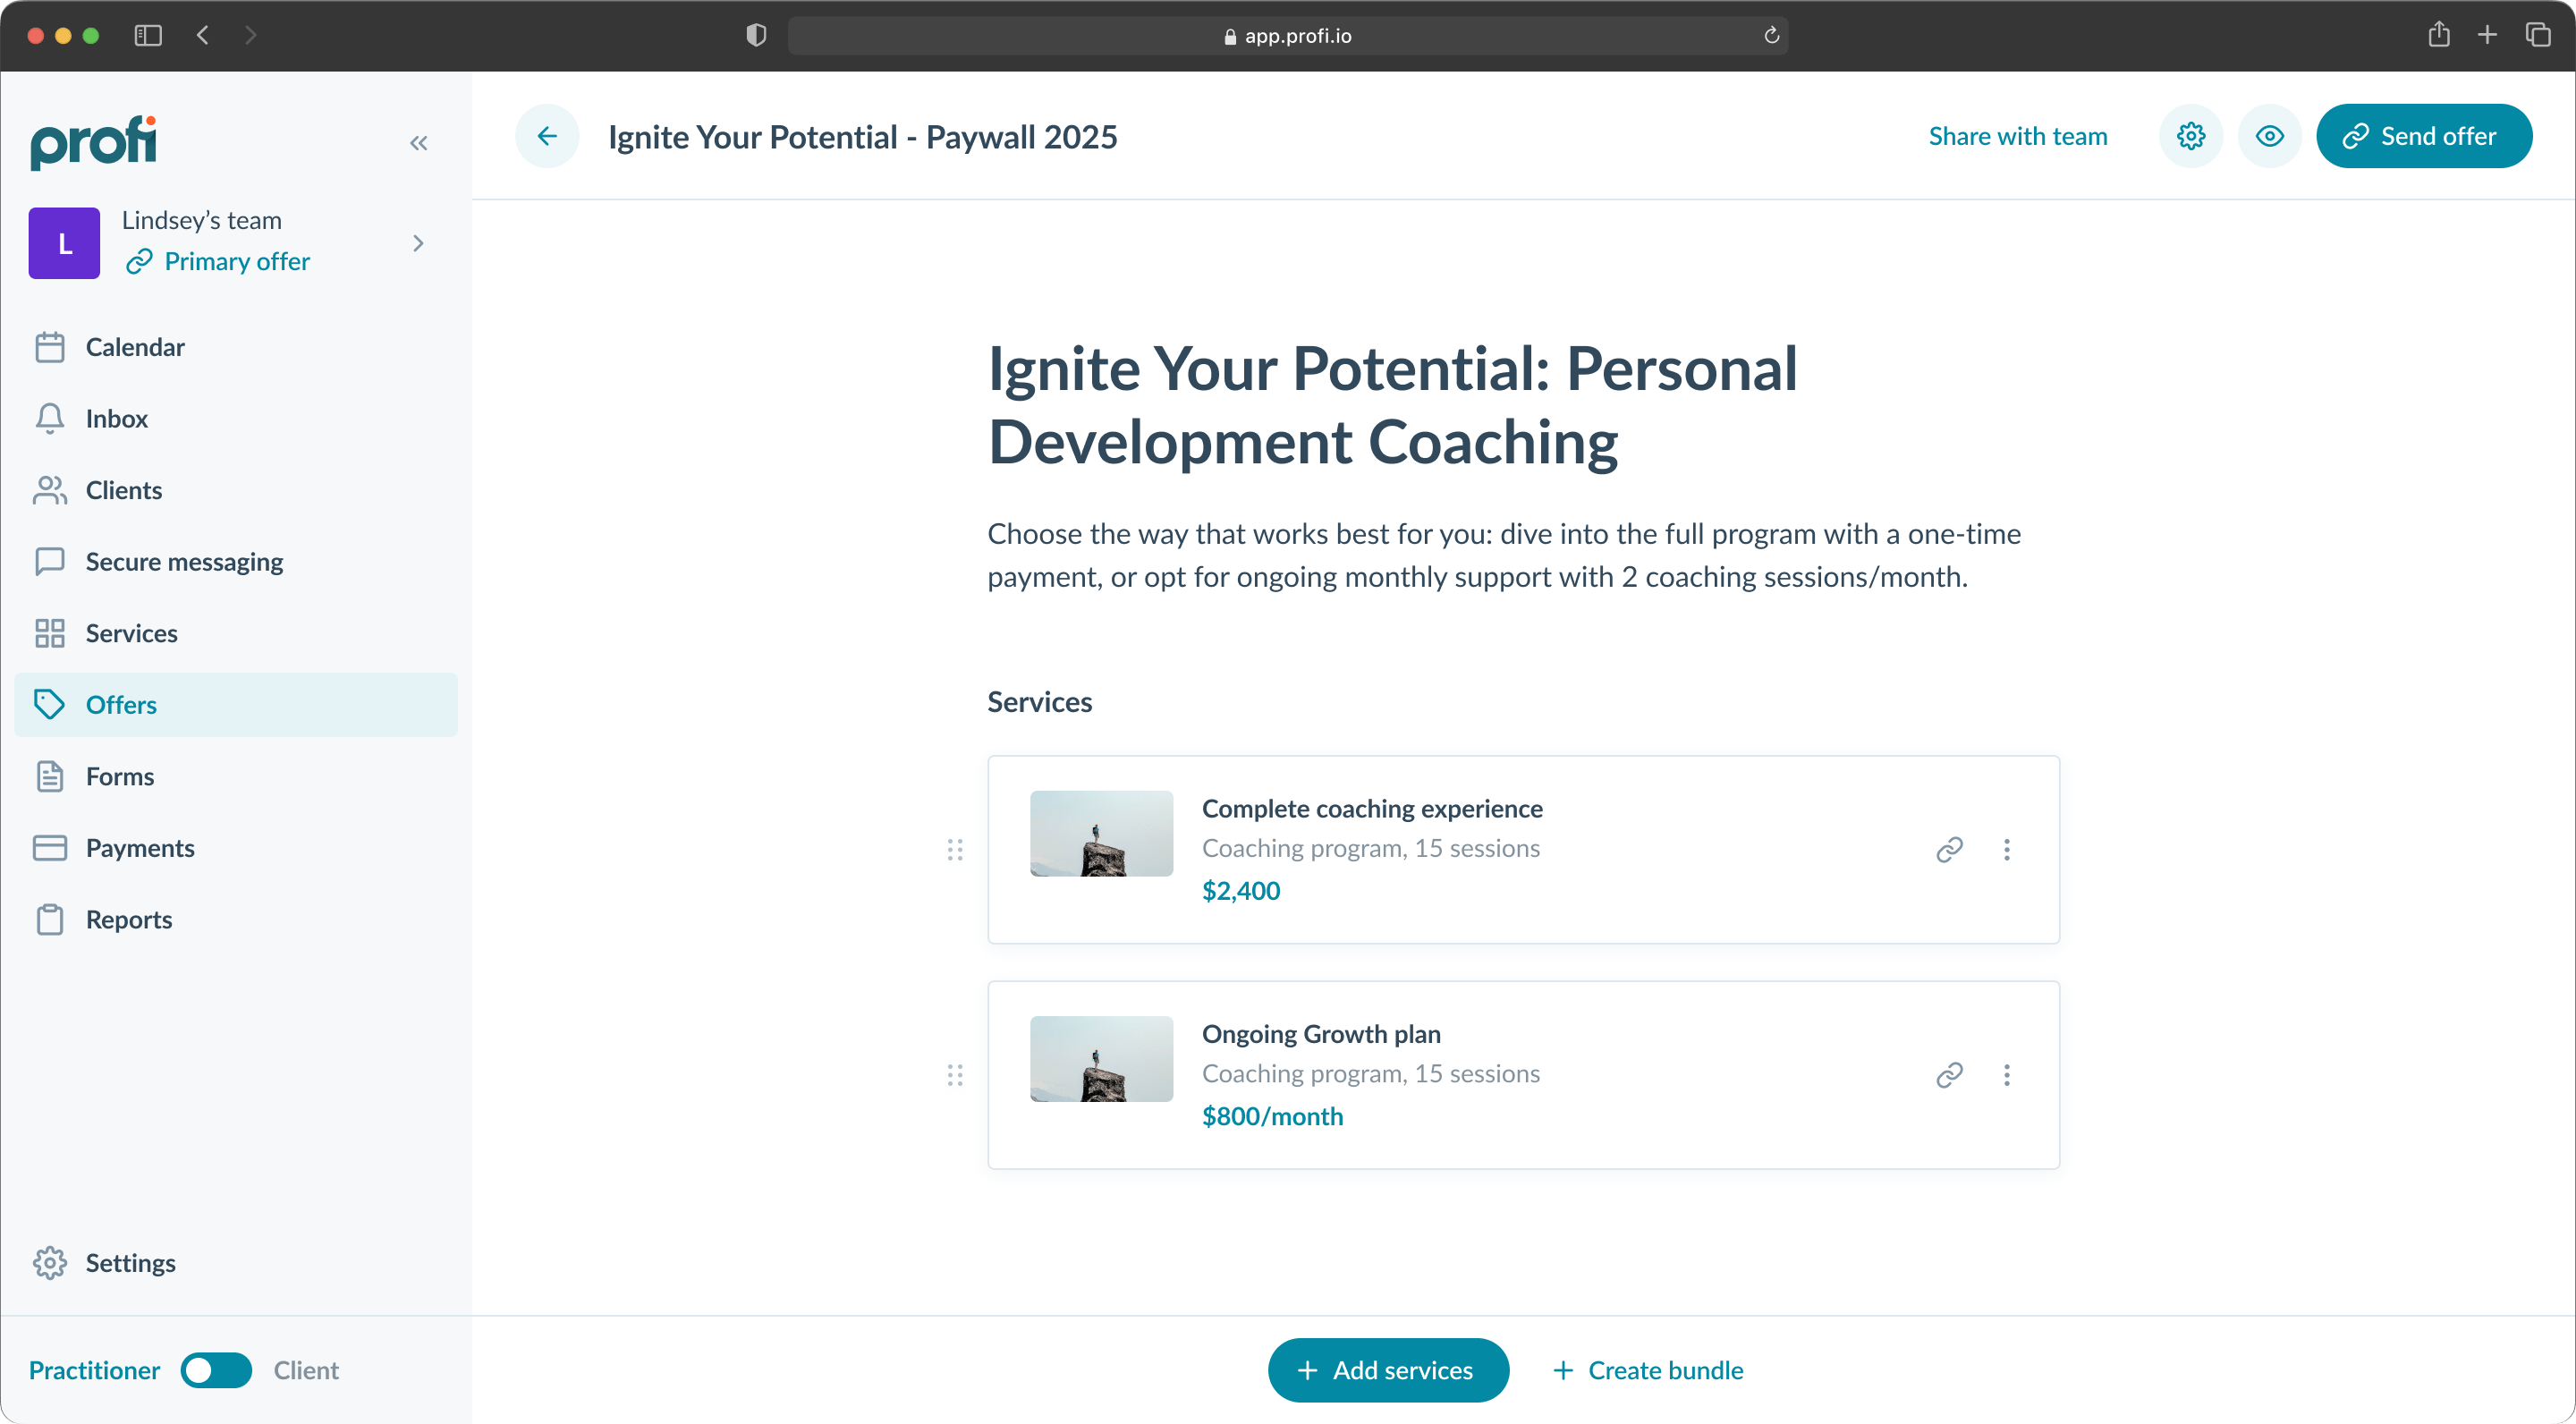Collapse the sidebar with double chevron

tap(418, 143)
